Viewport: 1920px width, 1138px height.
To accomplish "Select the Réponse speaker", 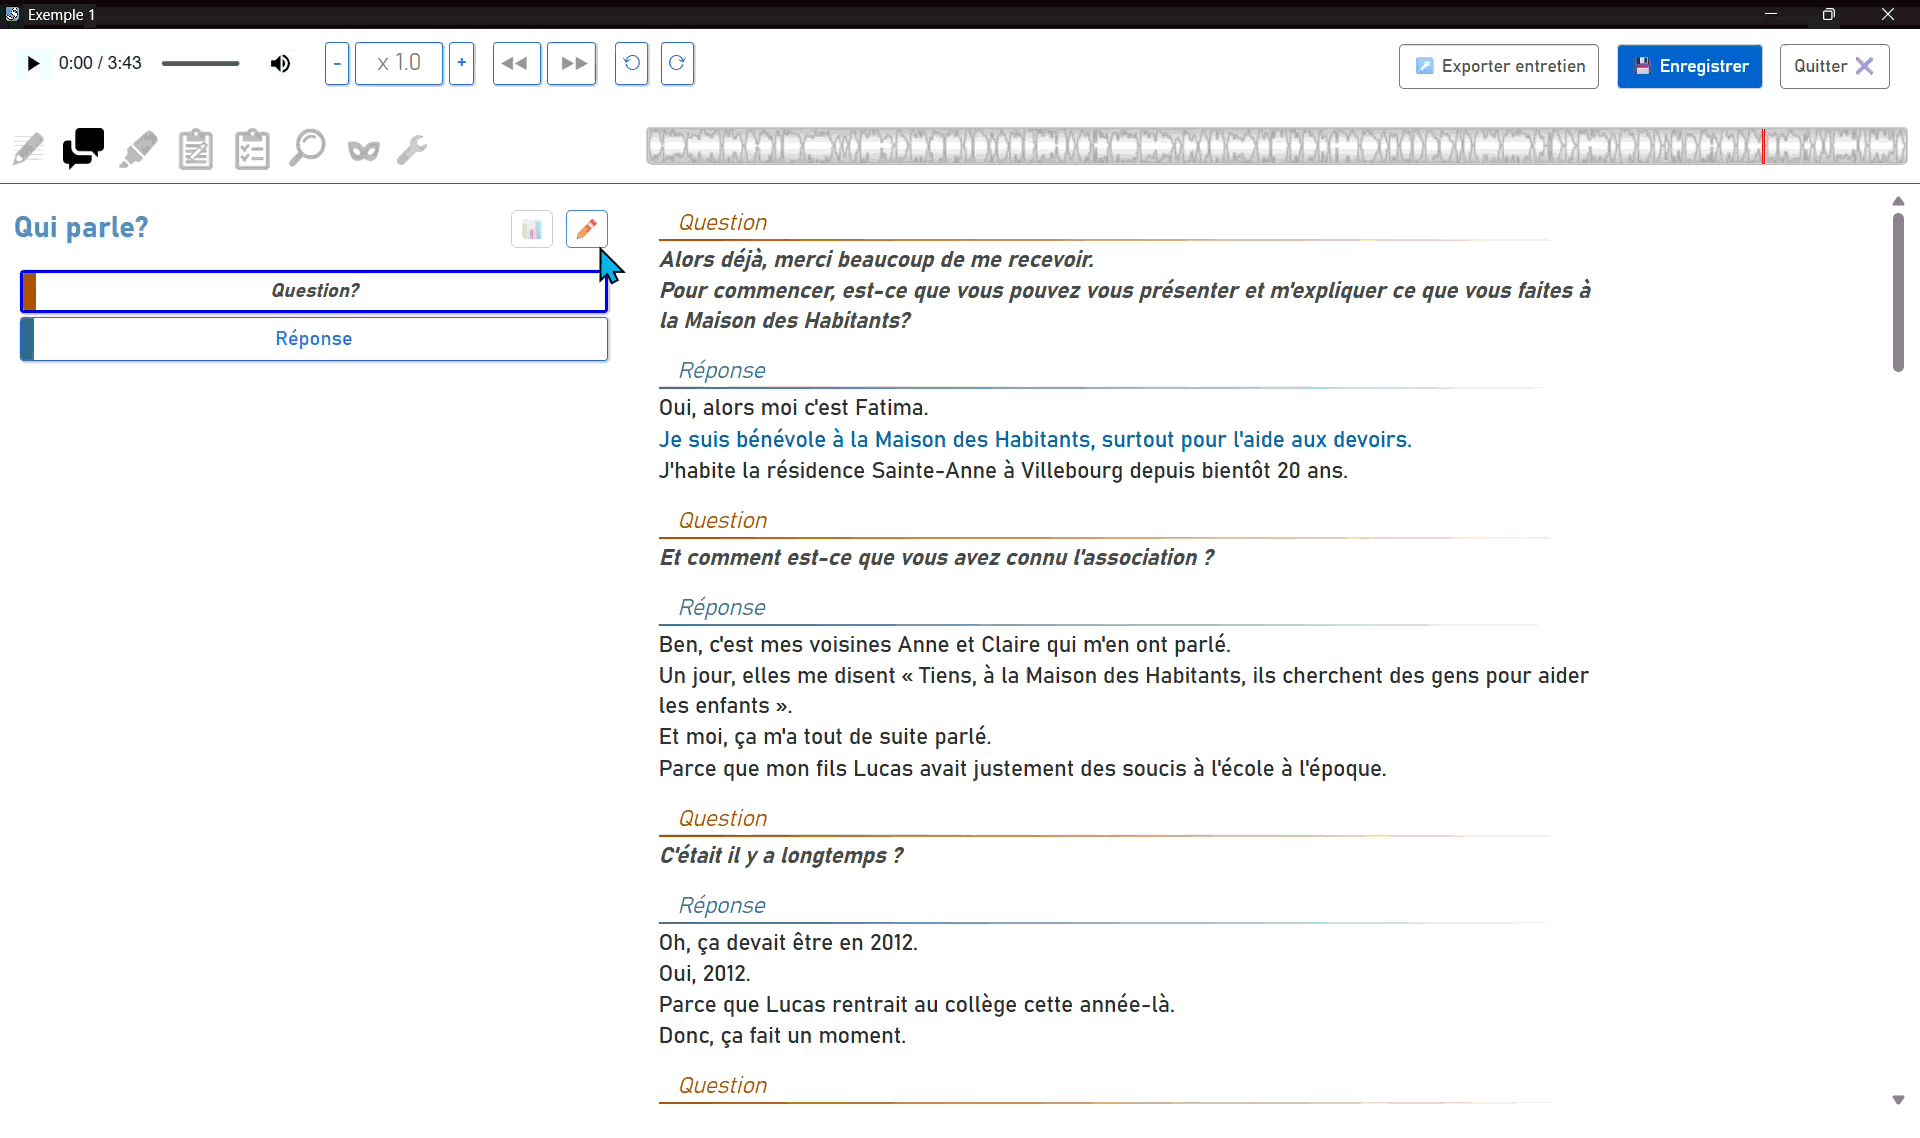I will tap(314, 339).
